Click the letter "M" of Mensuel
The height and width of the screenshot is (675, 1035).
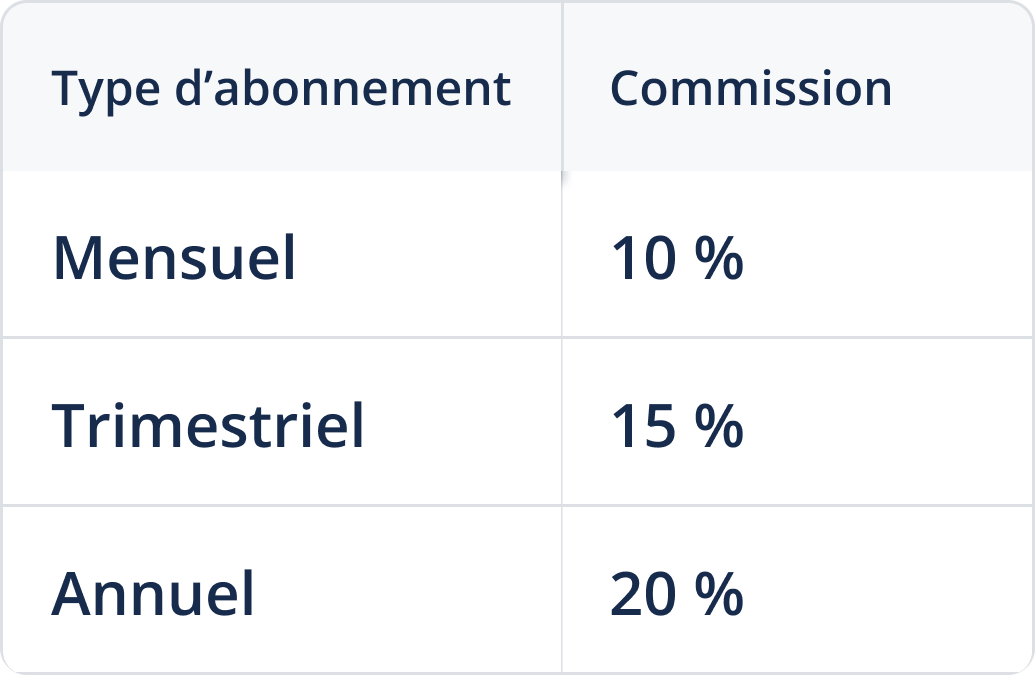point(77,258)
